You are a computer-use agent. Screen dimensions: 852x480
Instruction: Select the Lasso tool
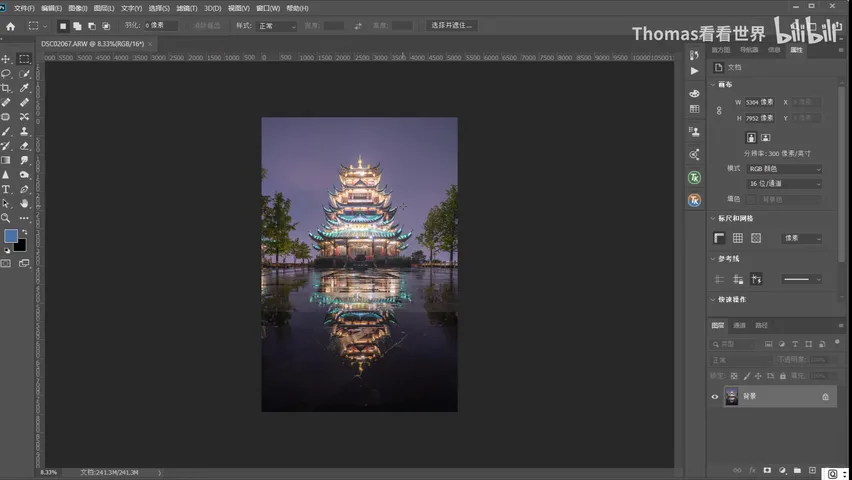click(x=6, y=73)
